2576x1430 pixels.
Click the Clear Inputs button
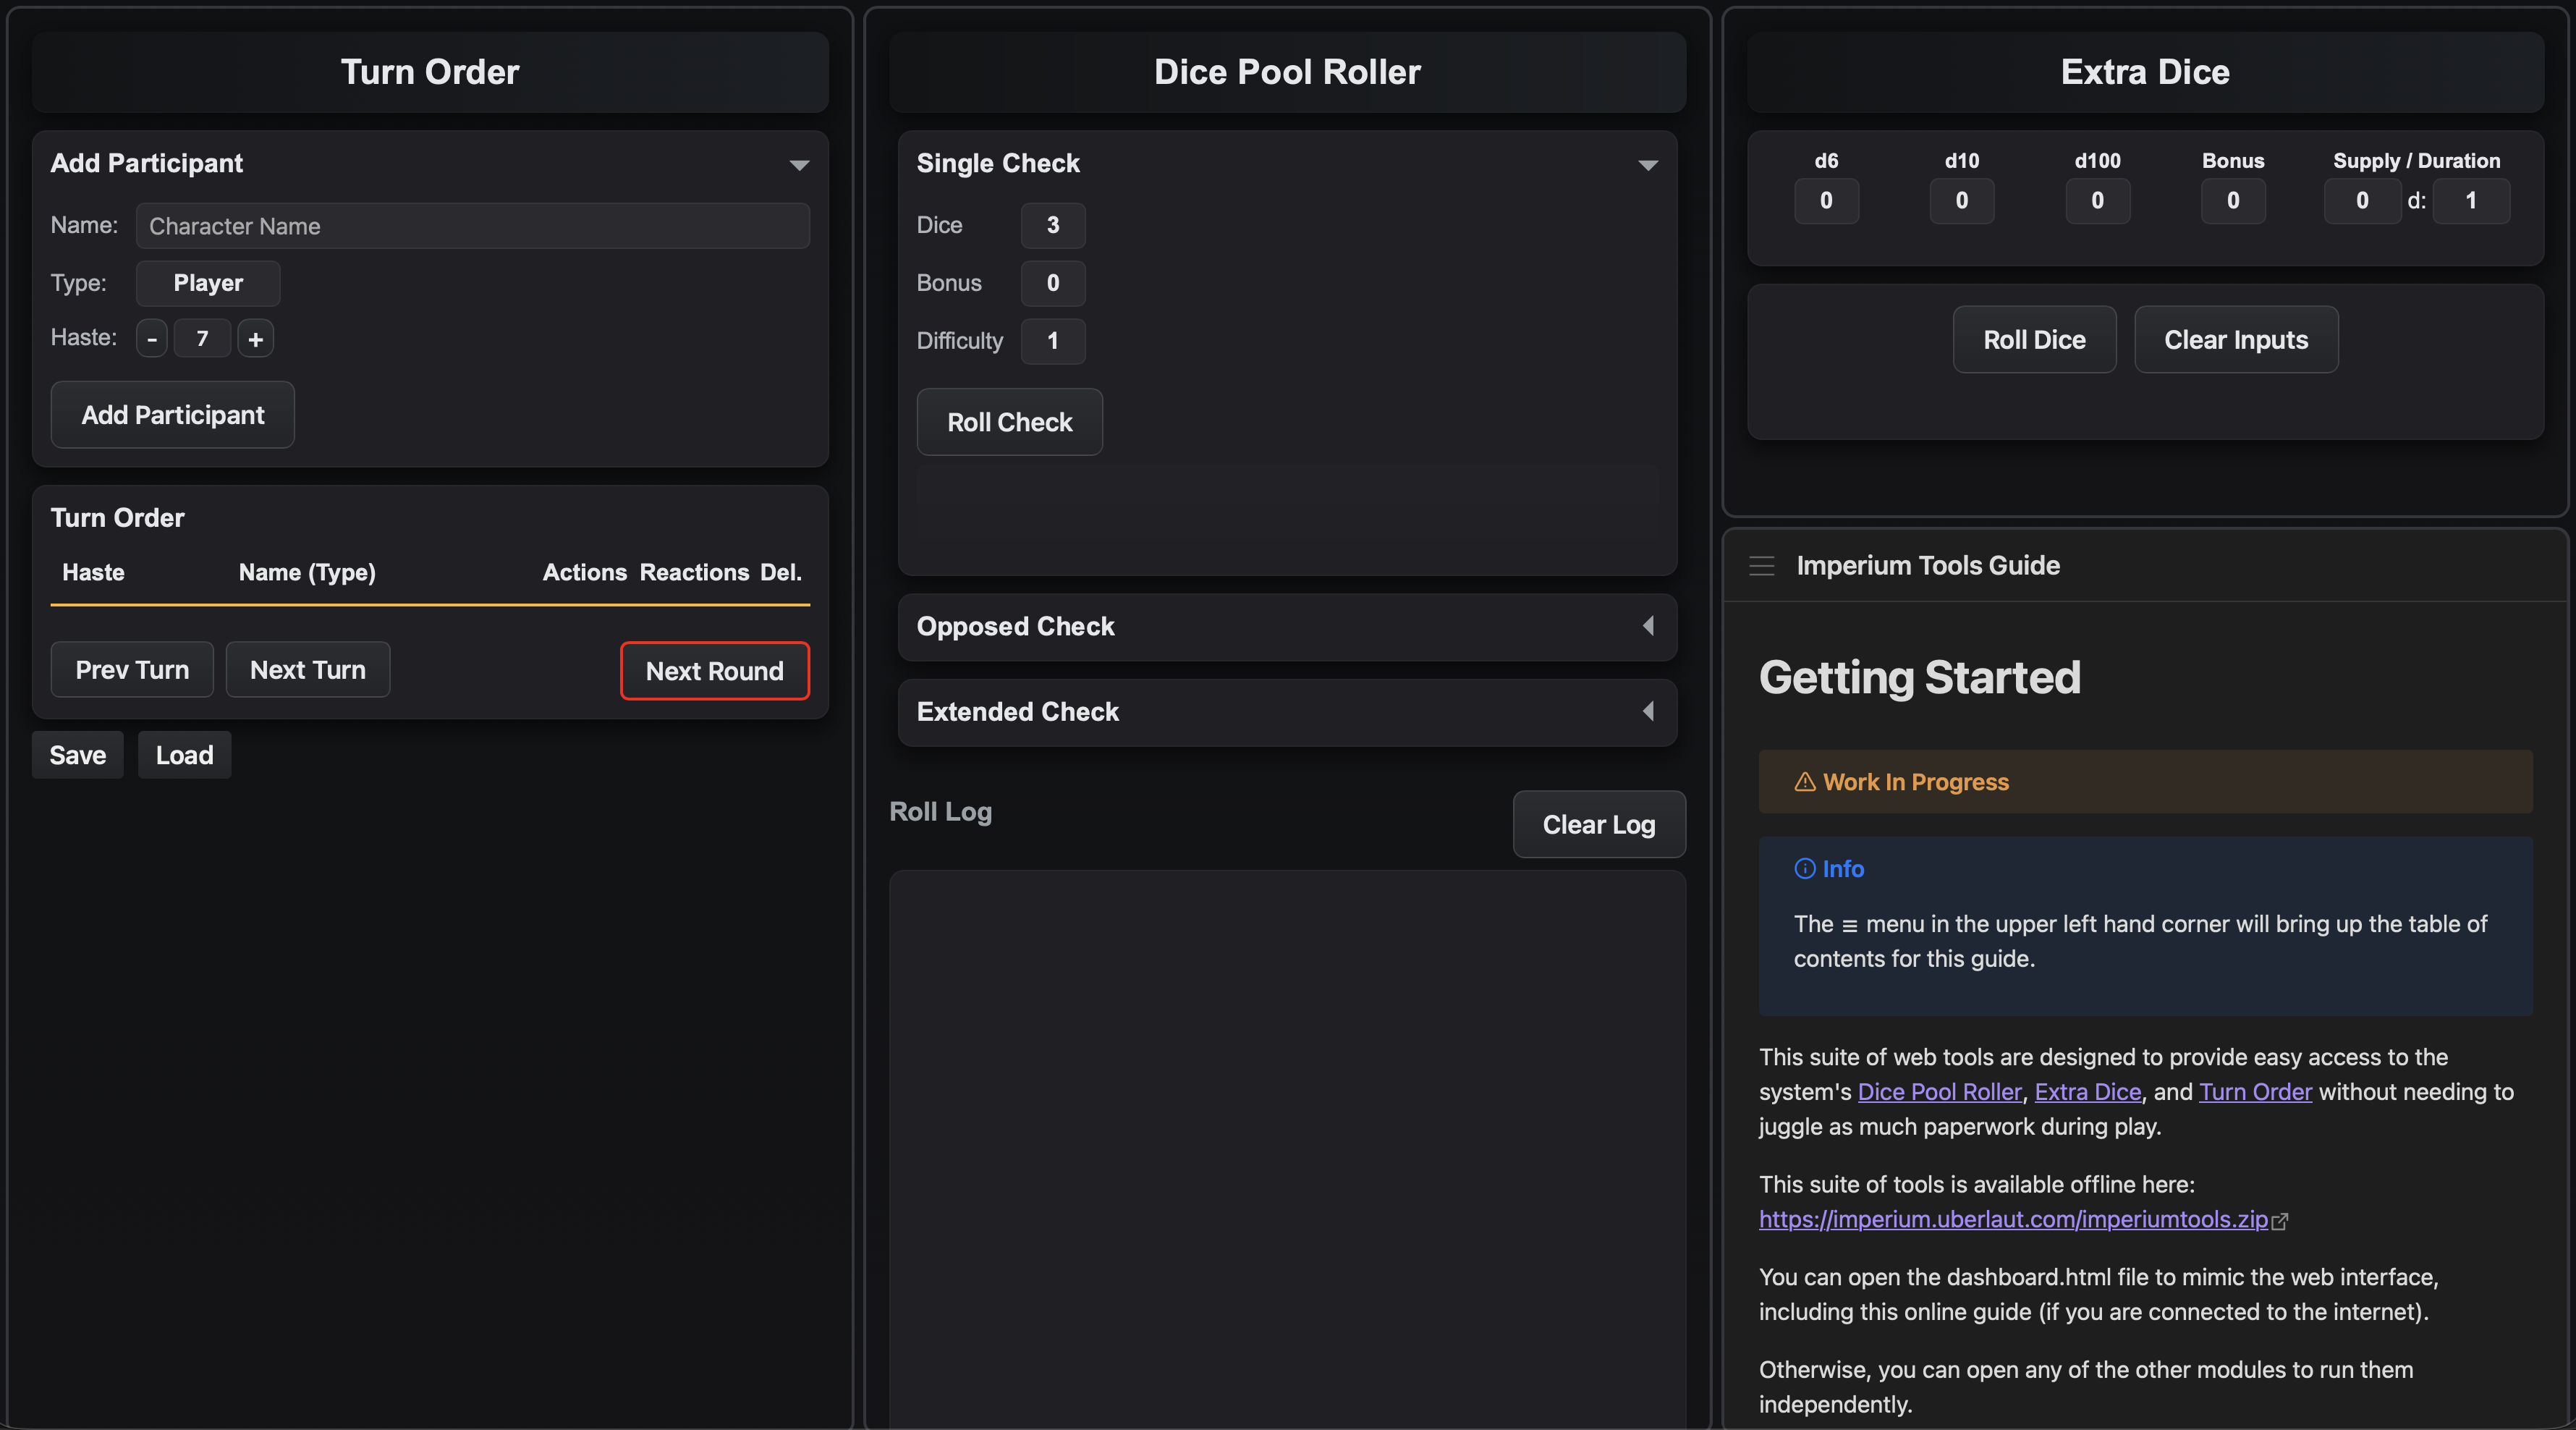coord(2235,340)
